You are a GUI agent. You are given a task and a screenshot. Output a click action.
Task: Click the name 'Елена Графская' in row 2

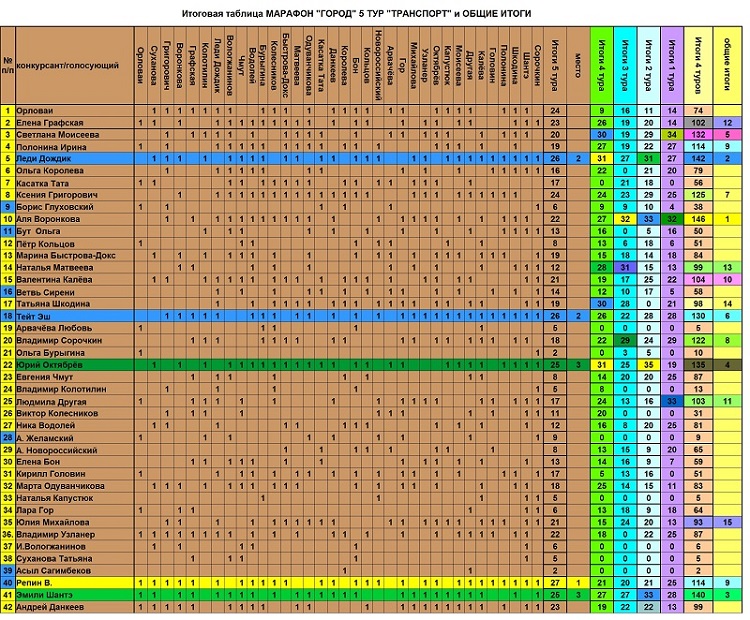(x=50, y=123)
